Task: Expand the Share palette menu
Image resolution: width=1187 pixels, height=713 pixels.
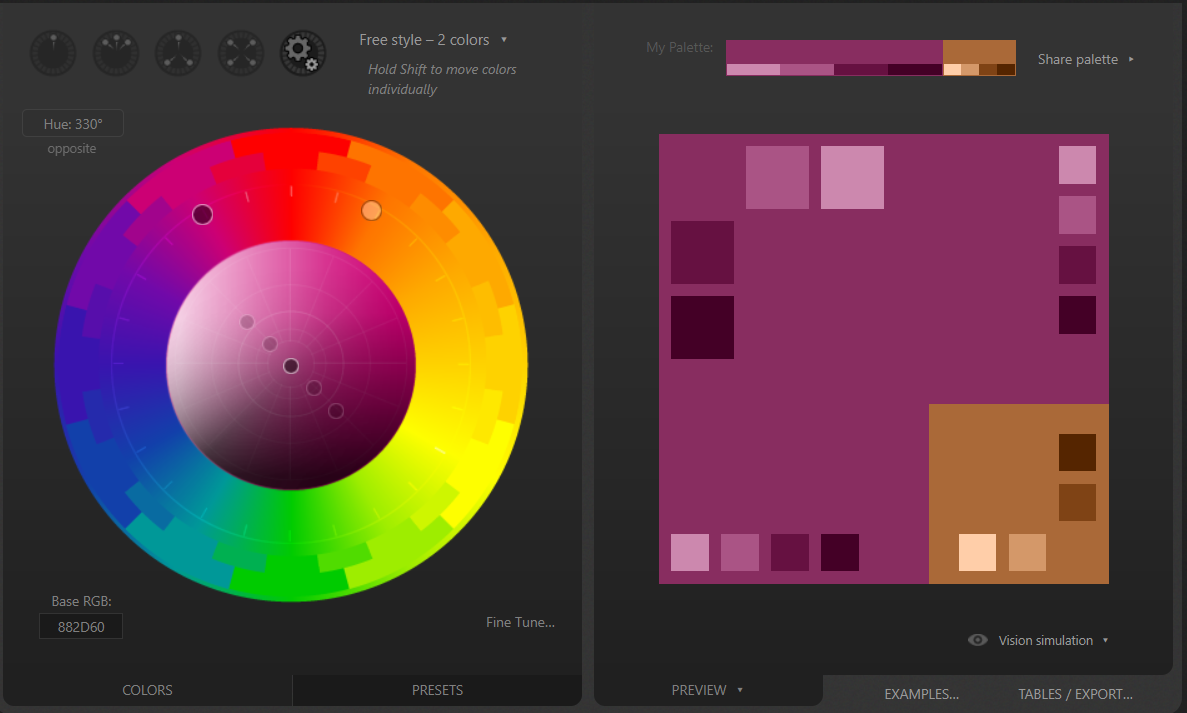Action: click(1085, 59)
